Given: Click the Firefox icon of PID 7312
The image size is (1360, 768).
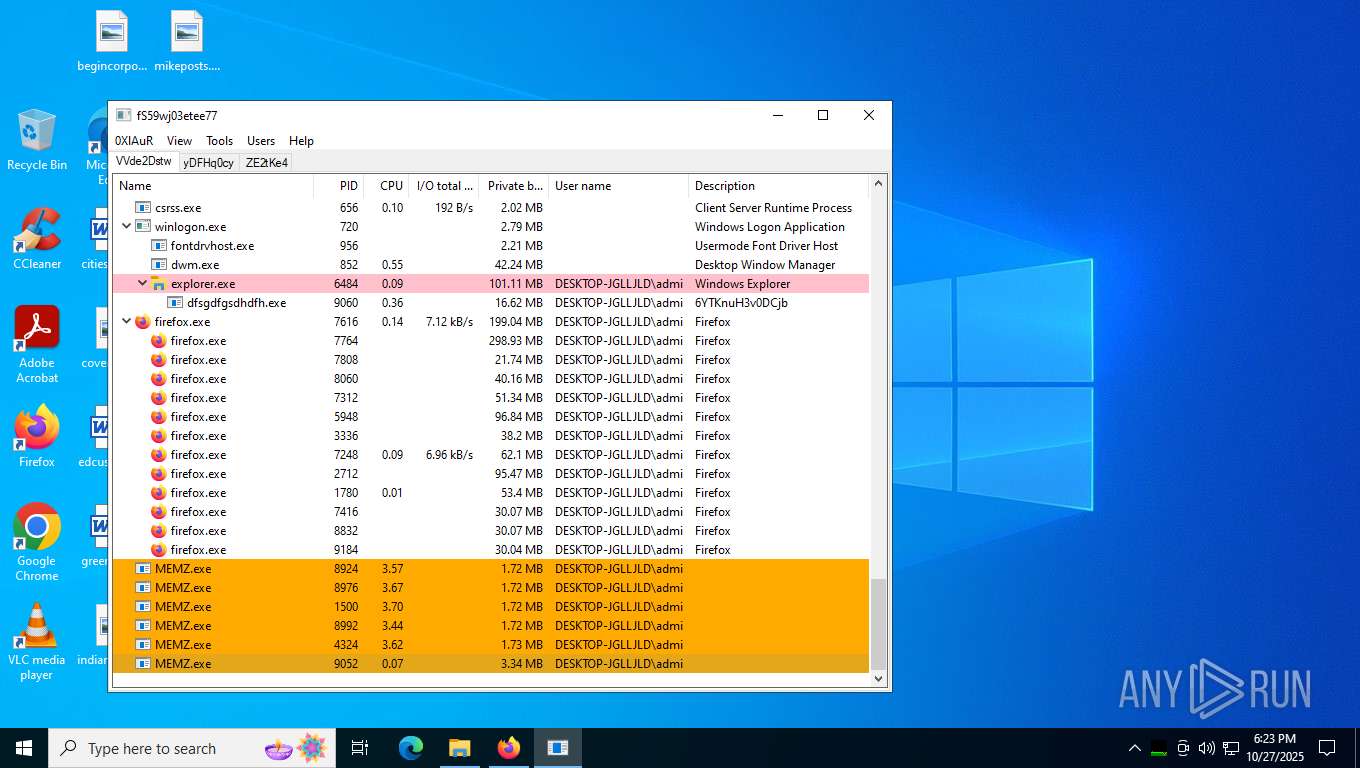Looking at the screenshot, I should tap(159, 398).
